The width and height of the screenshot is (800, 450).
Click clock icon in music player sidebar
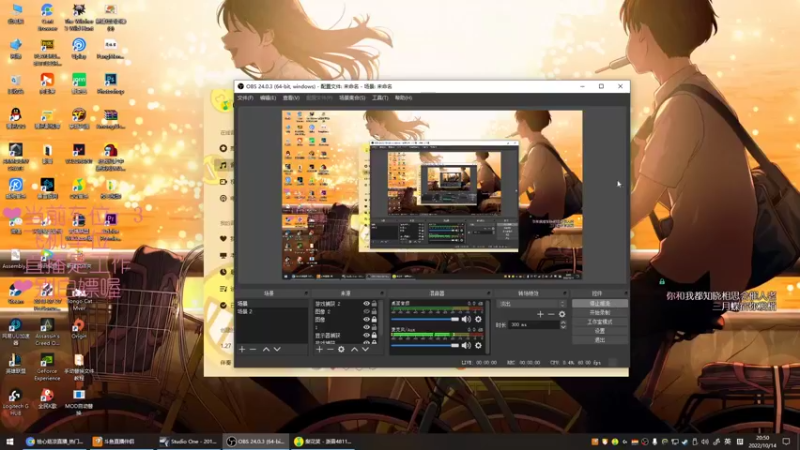pos(223,272)
